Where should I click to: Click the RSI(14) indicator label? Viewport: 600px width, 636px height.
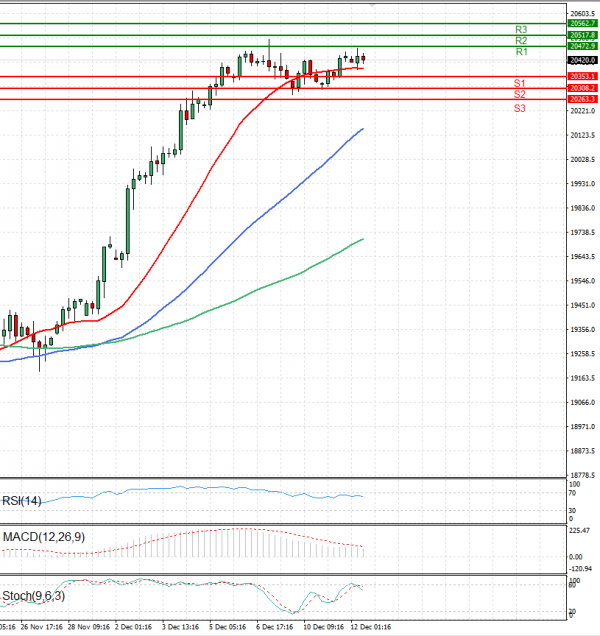pyautogui.click(x=22, y=501)
